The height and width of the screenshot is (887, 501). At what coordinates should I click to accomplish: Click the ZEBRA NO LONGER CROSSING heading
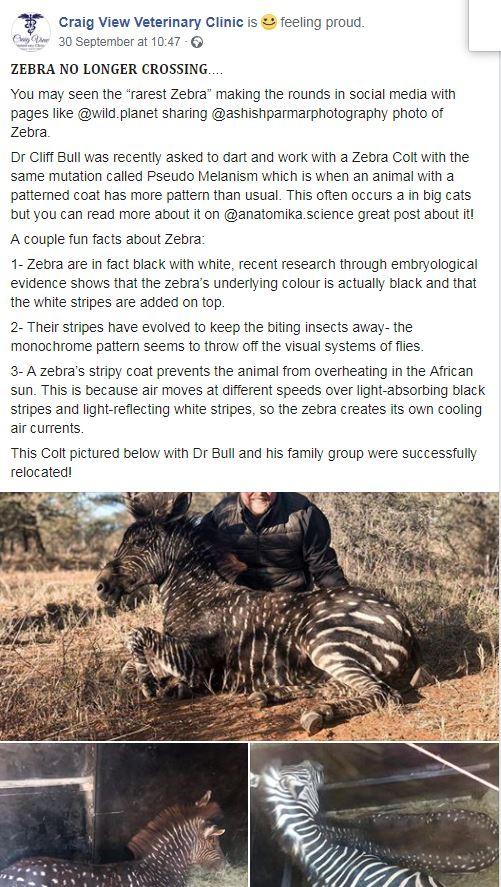(x=116, y=70)
